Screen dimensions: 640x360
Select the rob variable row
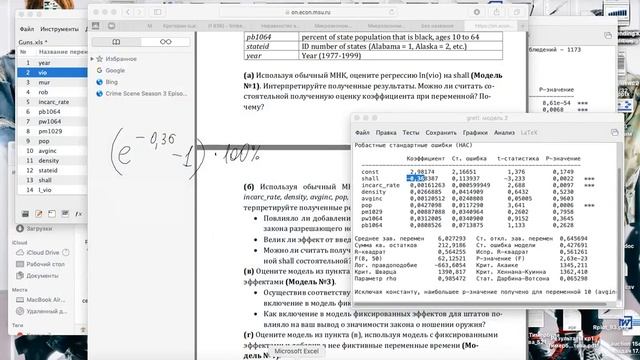click(52, 92)
